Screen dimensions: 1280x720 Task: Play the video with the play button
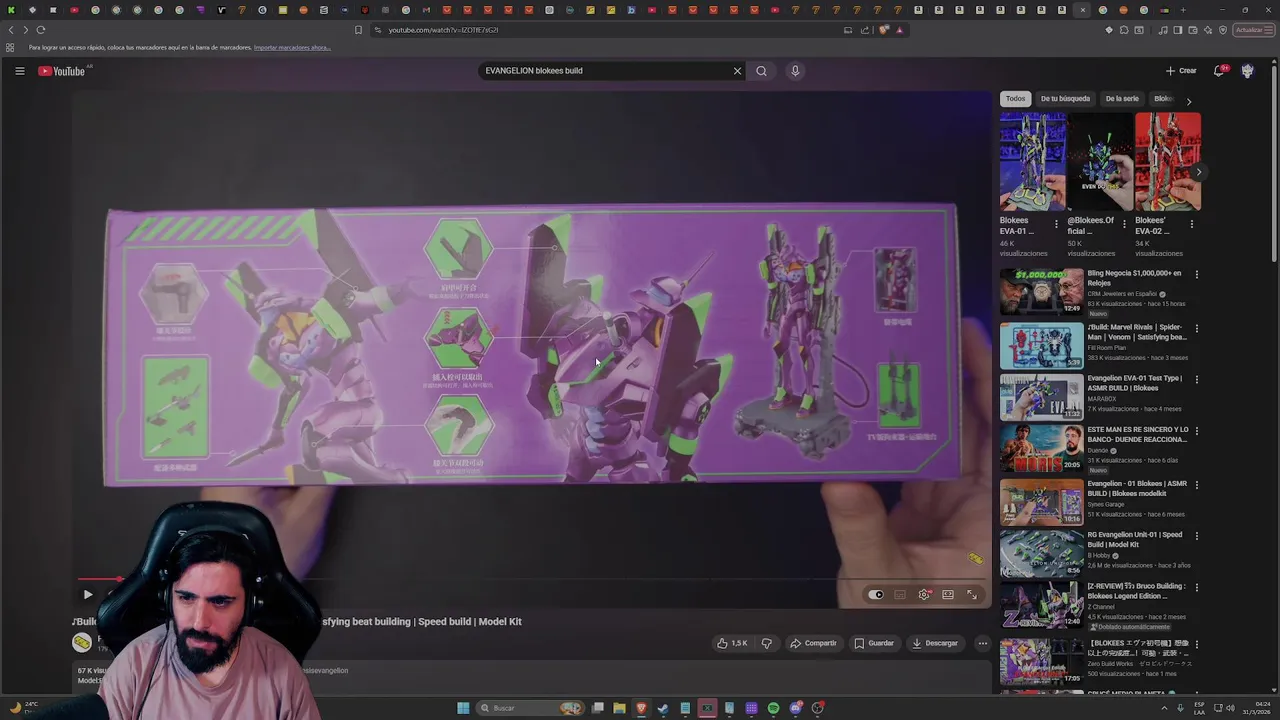[x=88, y=594]
